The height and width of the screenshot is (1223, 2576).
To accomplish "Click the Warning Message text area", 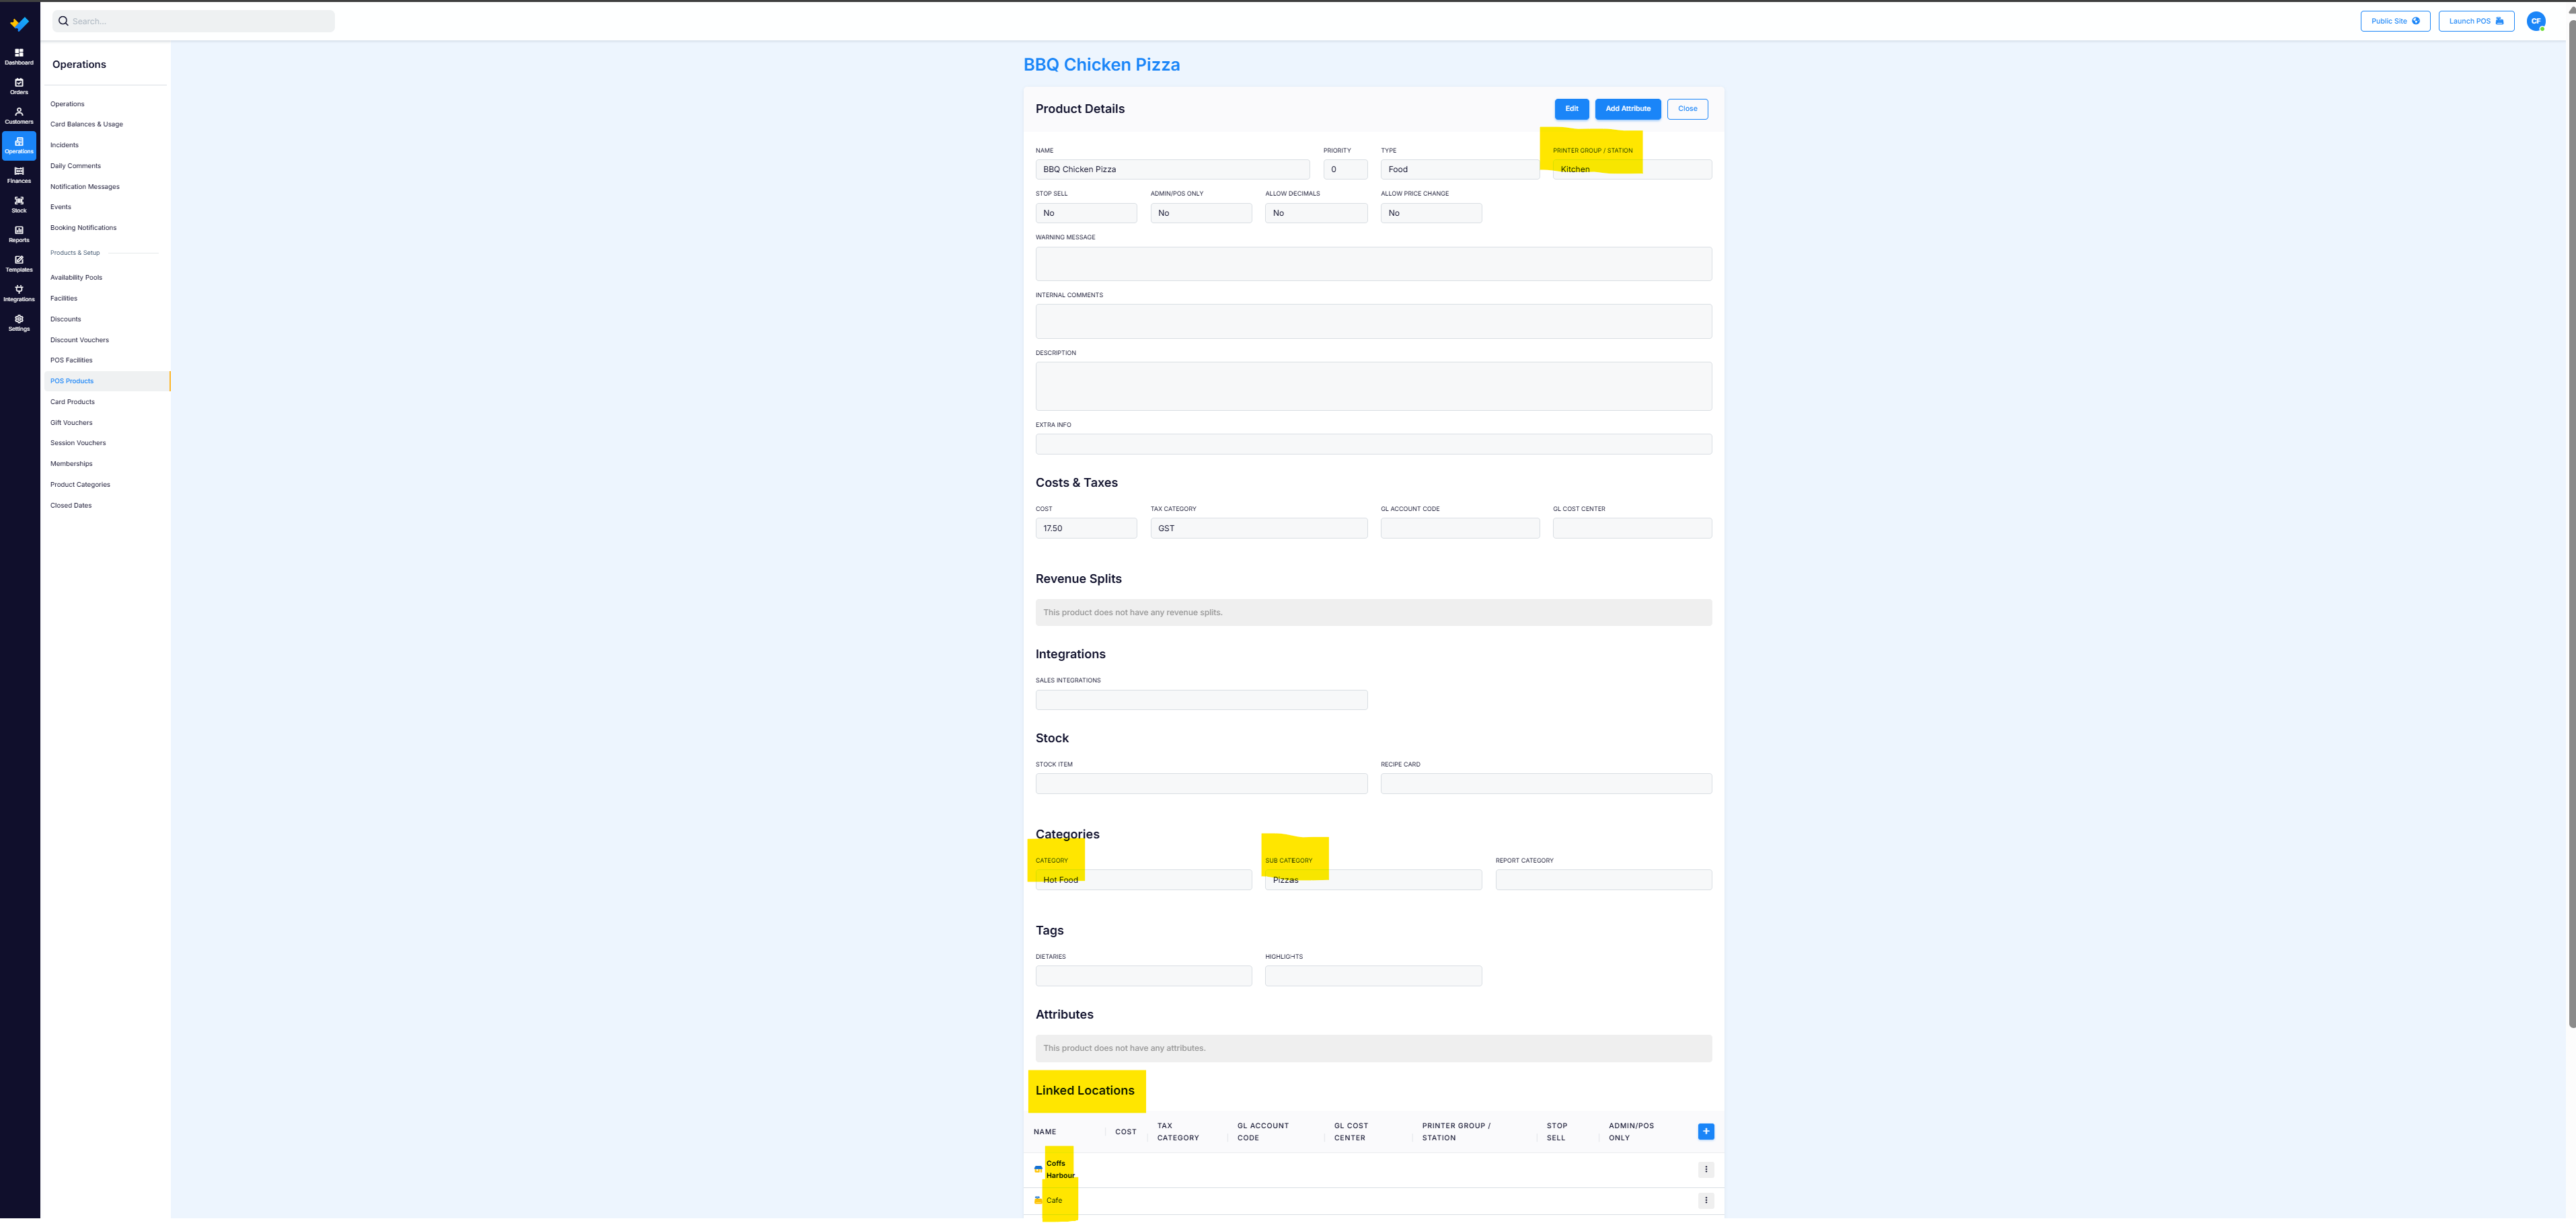I will click(x=1373, y=264).
